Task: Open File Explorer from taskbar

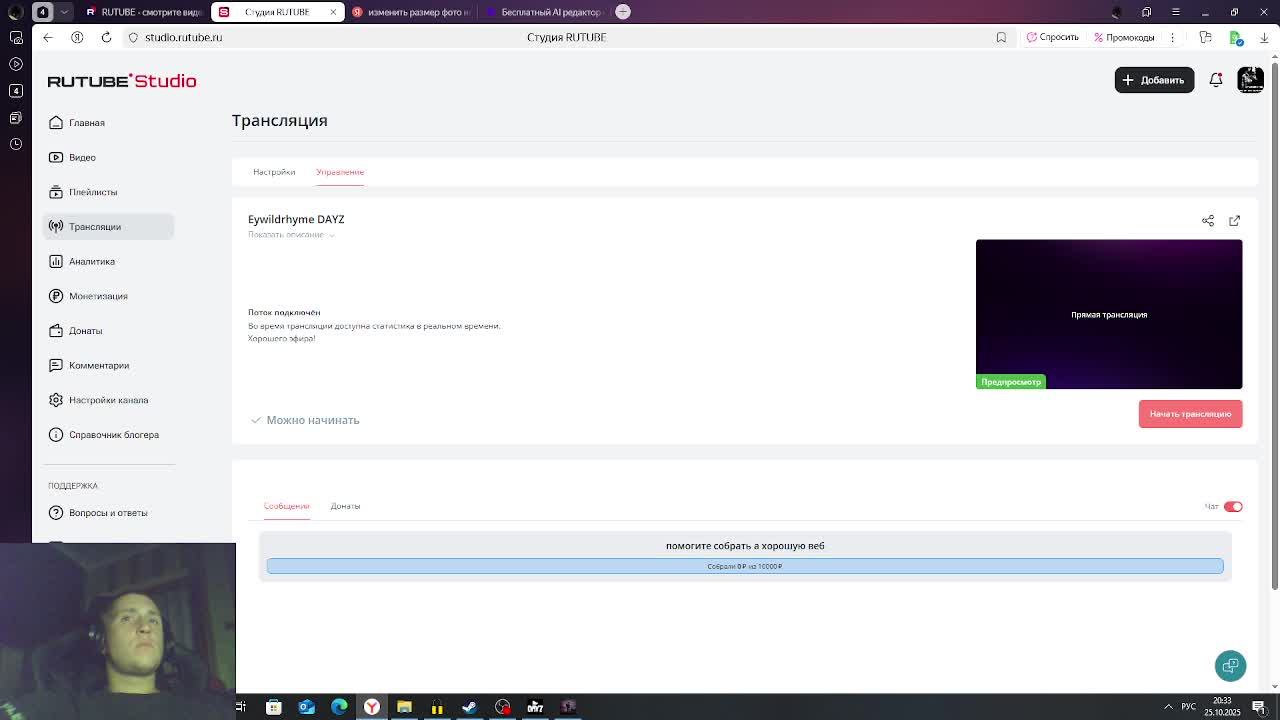Action: pyautogui.click(x=404, y=707)
